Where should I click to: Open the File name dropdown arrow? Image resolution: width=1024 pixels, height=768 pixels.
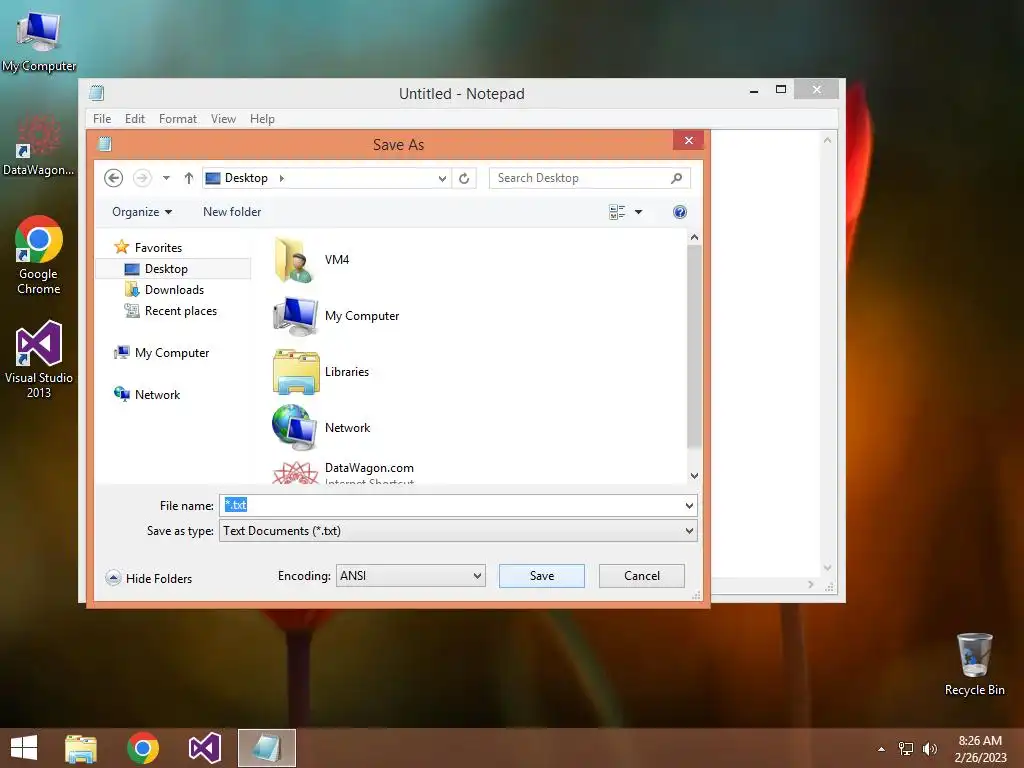(x=689, y=505)
